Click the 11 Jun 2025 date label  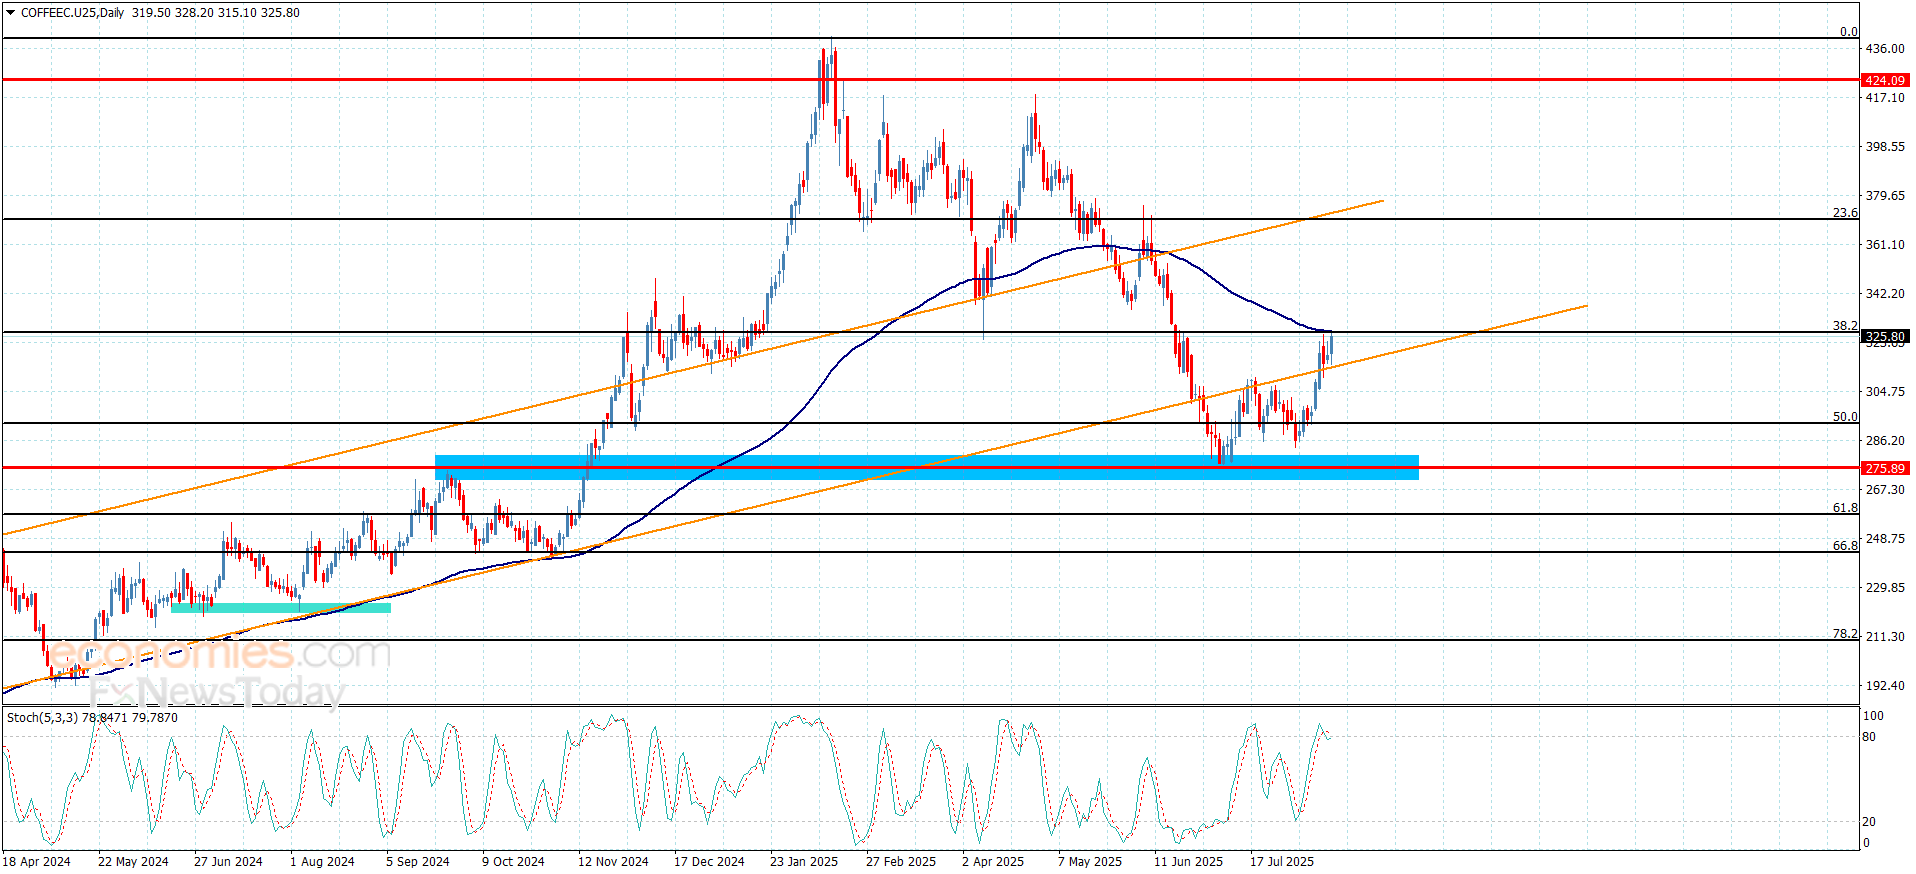(x=1188, y=862)
